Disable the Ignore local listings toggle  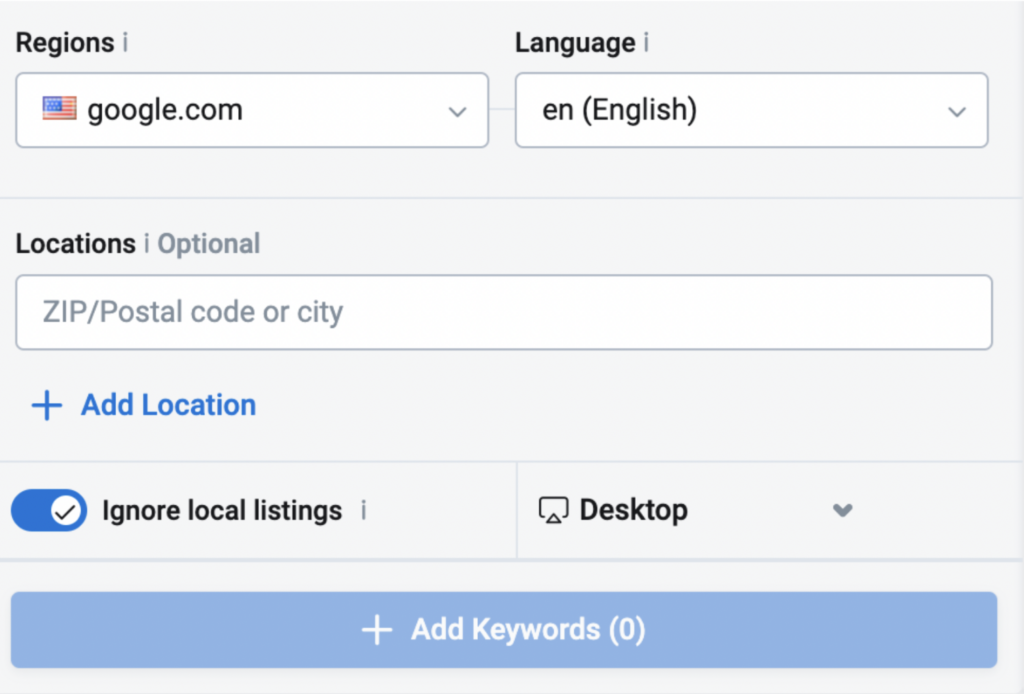pyautogui.click(x=48, y=510)
